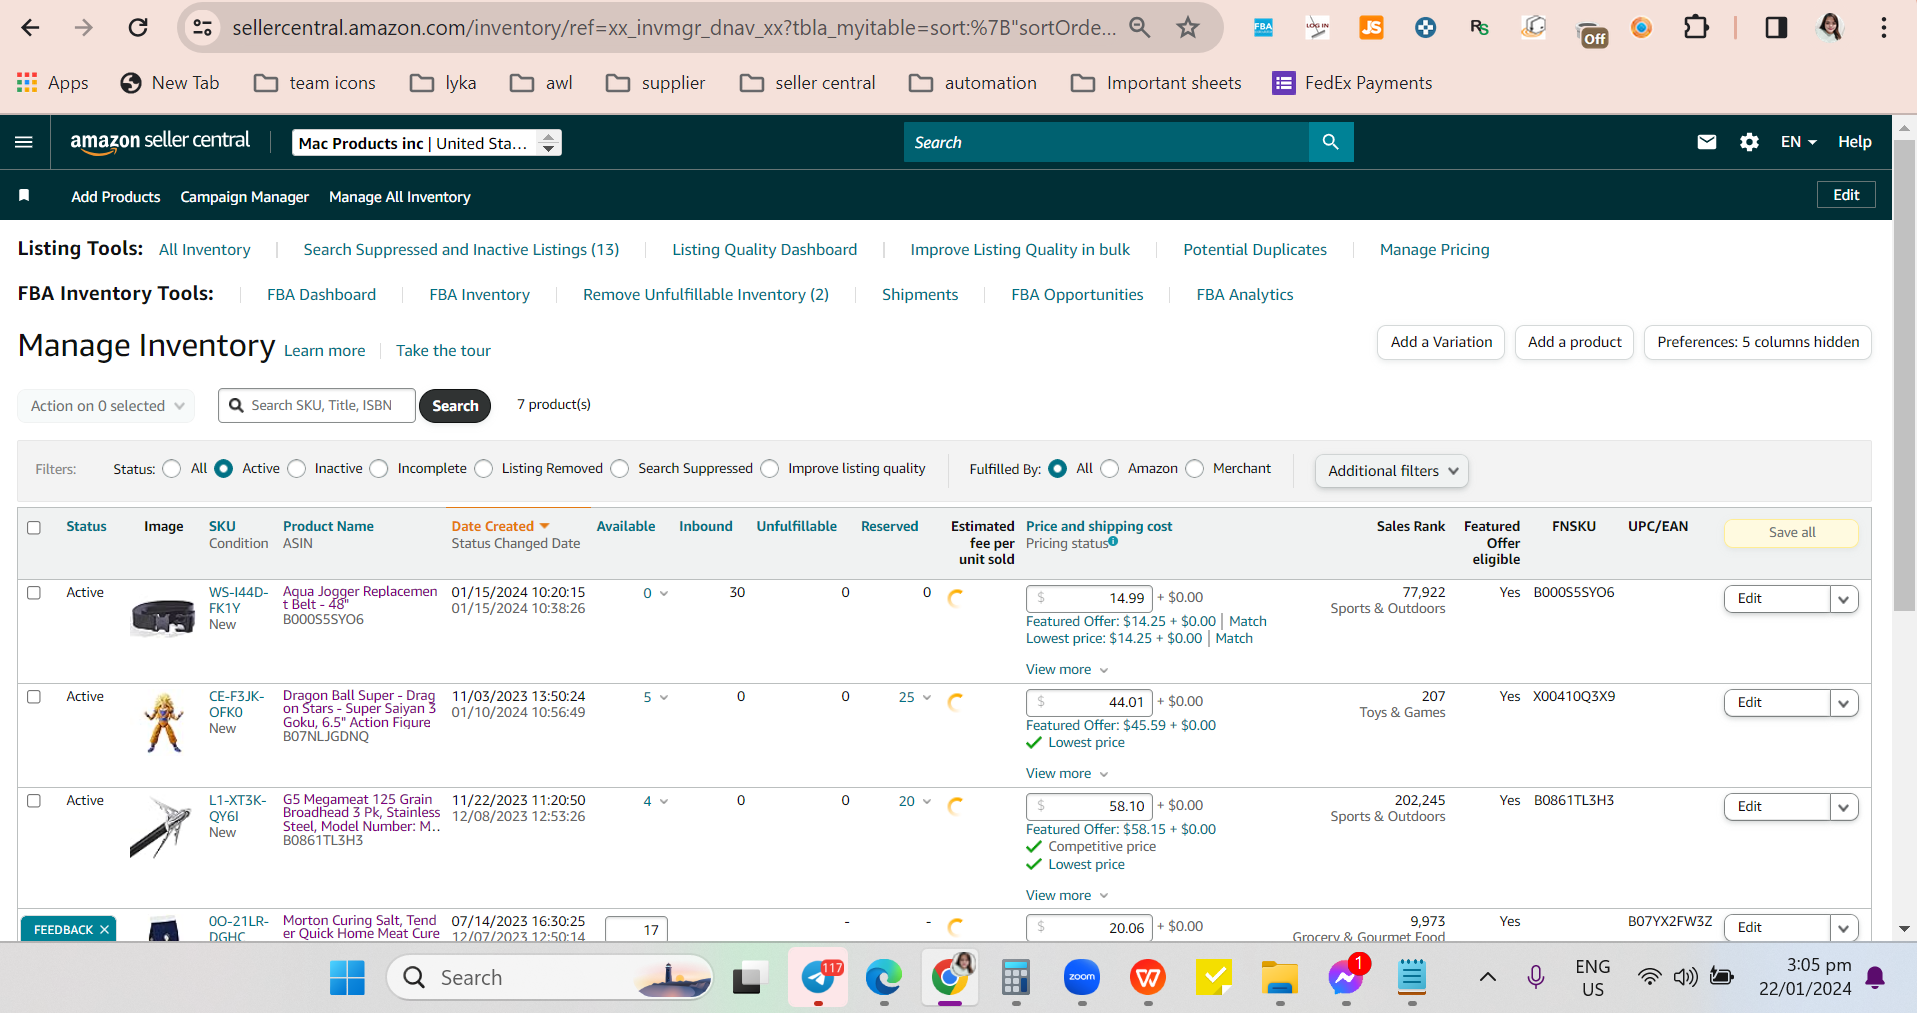The image size is (1917, 1013).
Task: Open the messages envelope icon
Action: coord(1707,142)
